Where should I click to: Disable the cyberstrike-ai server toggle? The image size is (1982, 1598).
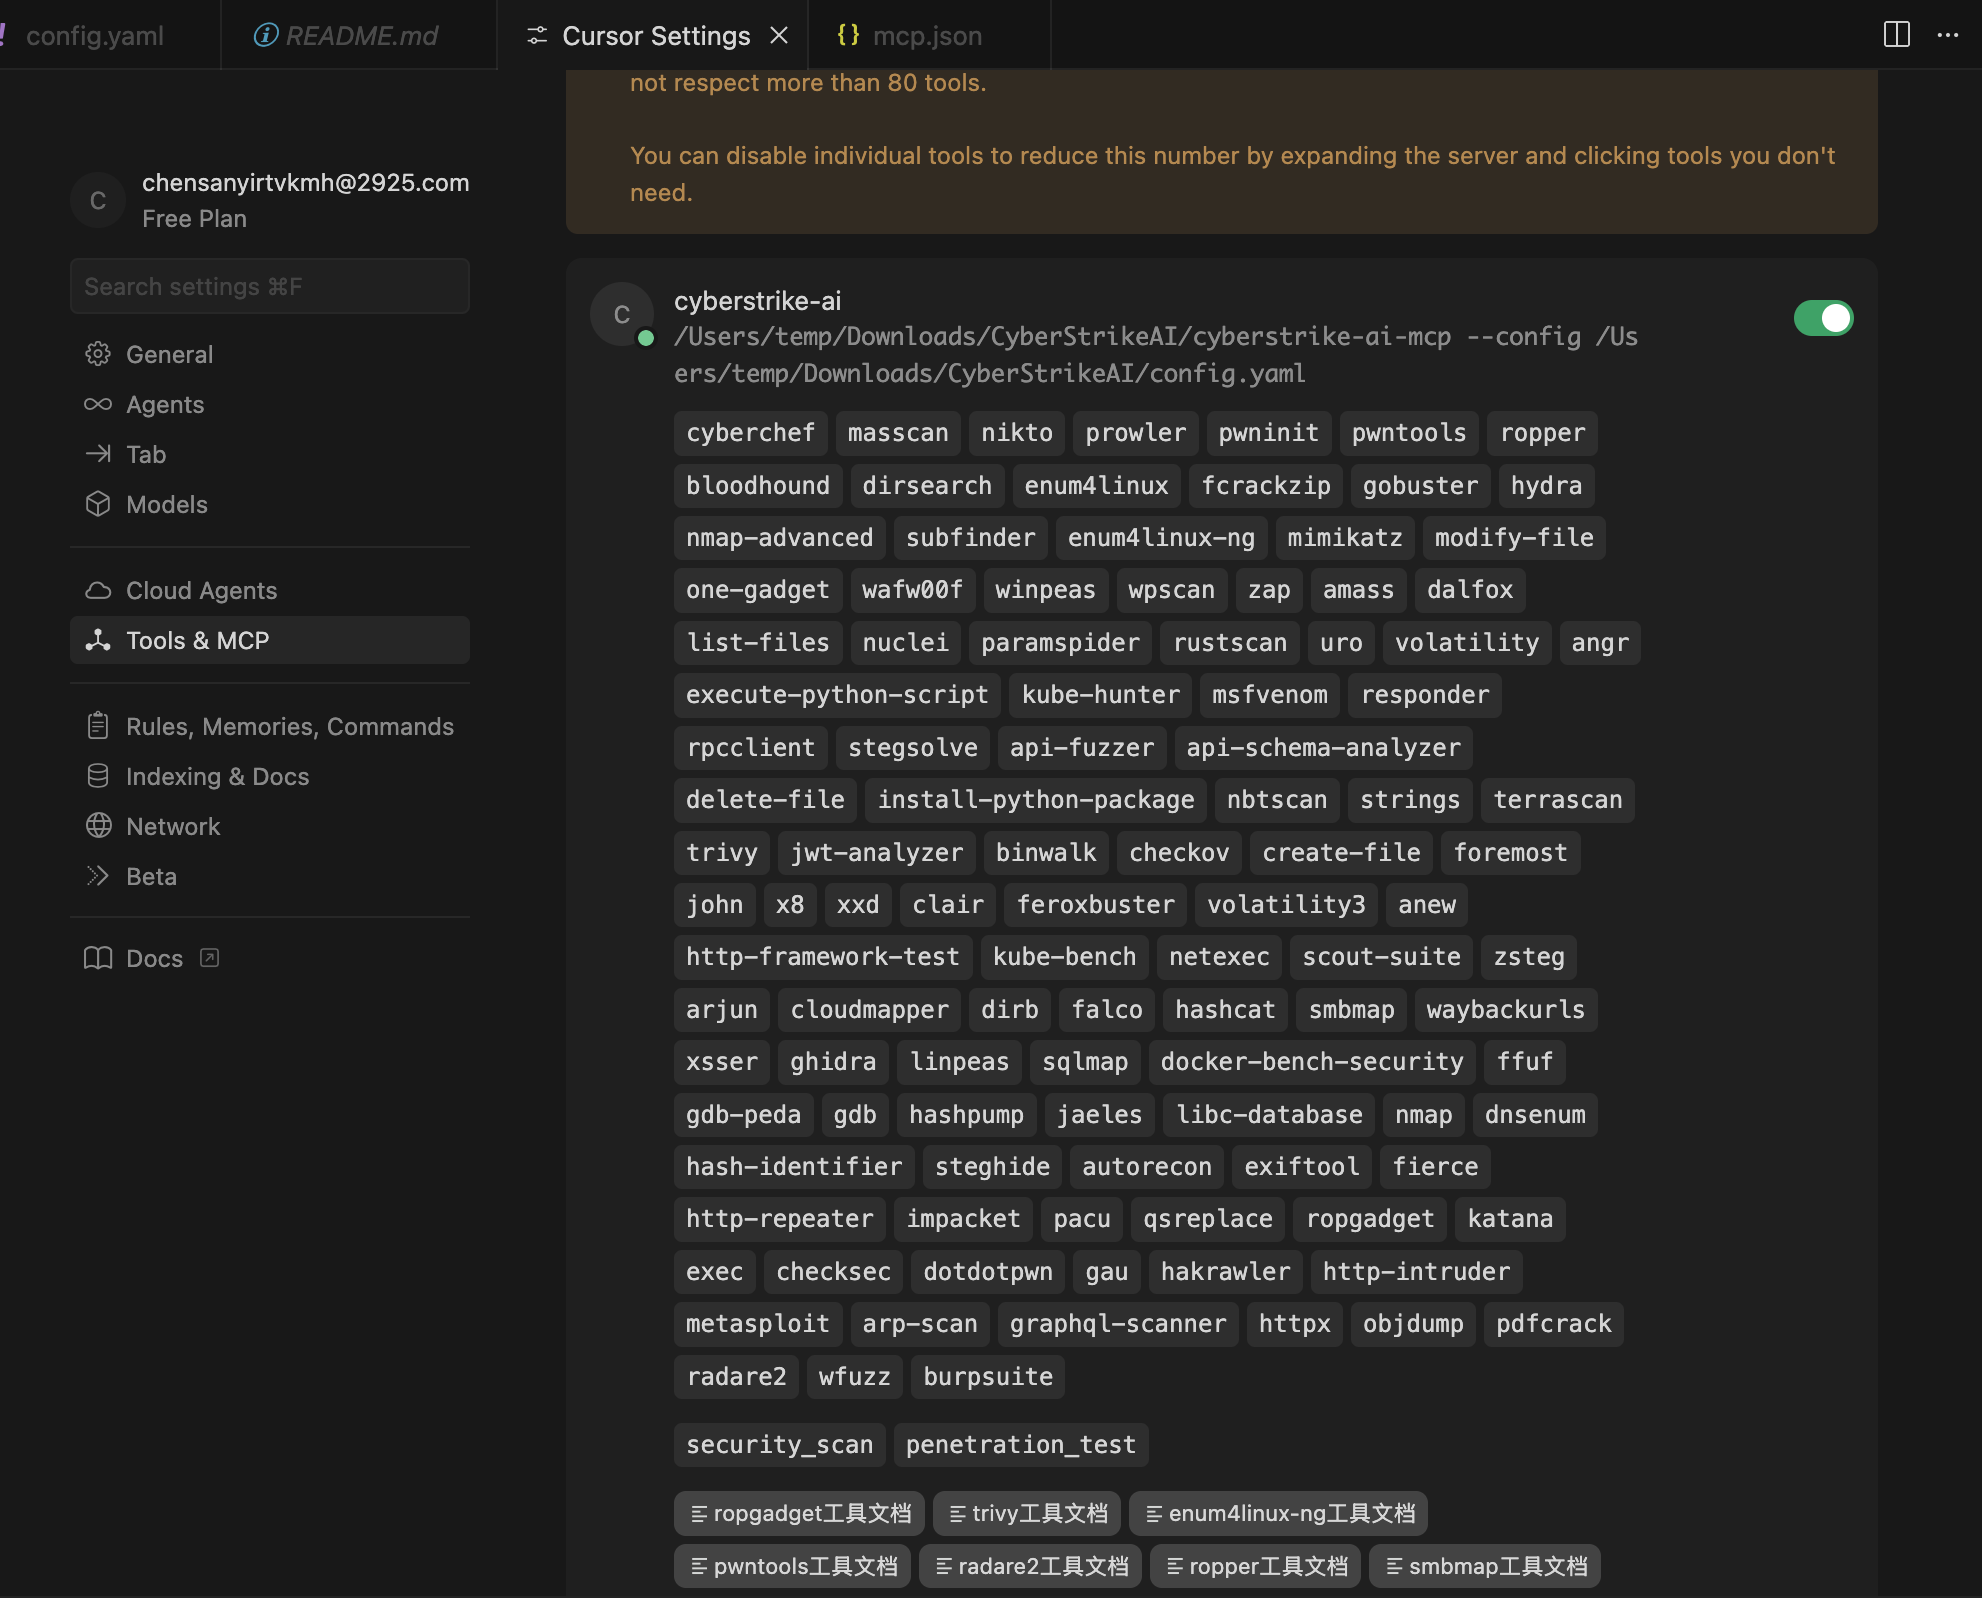(x=1823, y=318)
